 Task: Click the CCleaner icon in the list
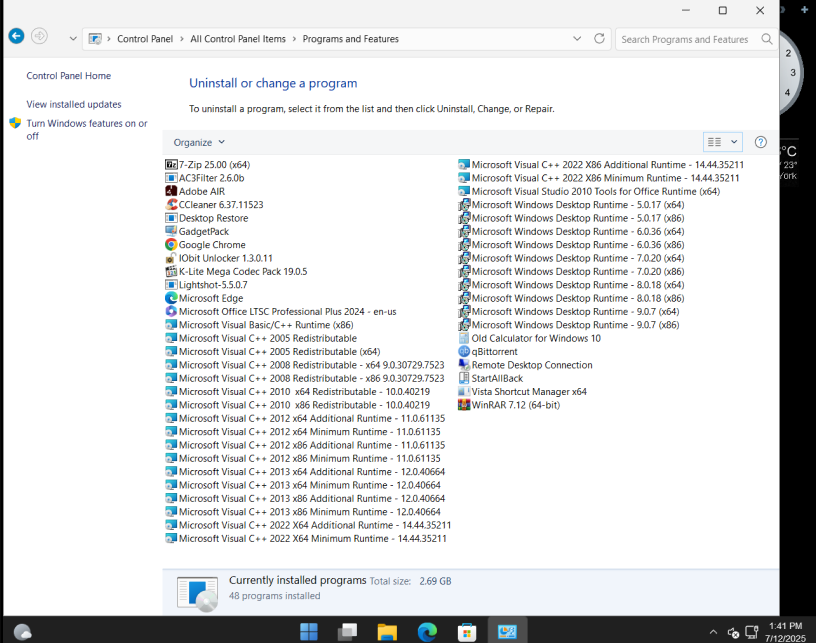point(171,204)
